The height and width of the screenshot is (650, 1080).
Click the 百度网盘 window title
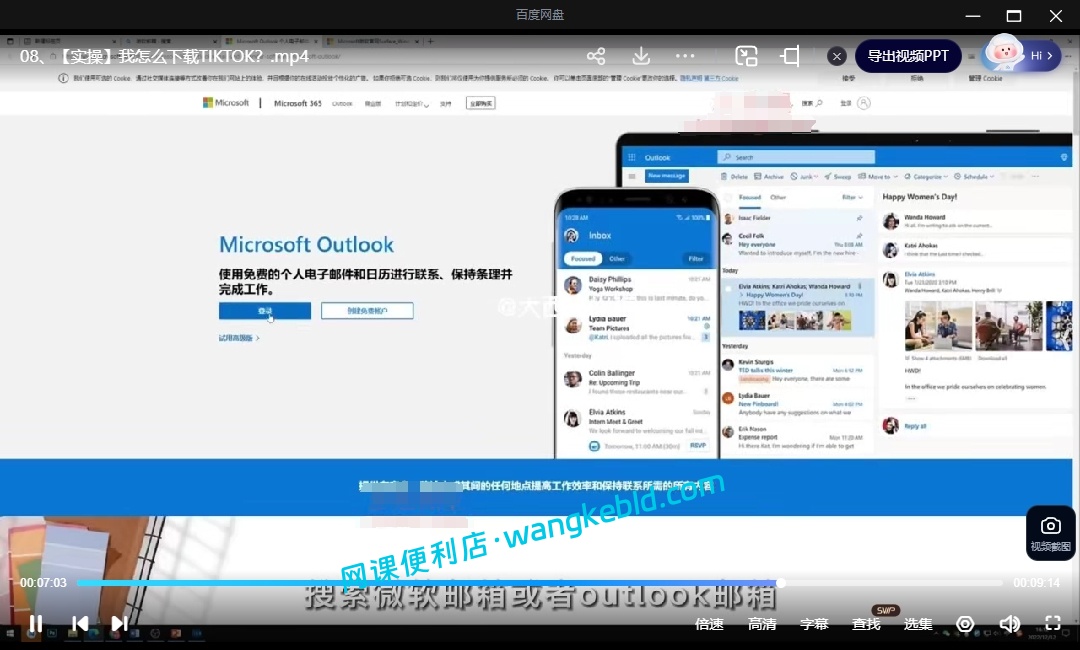(540, 14)
